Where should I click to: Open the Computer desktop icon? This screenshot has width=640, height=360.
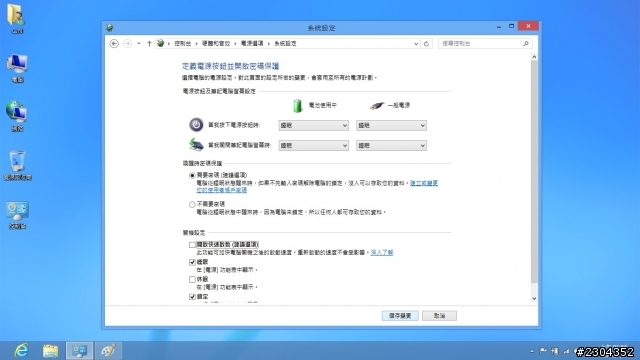(x=17, y=68)
